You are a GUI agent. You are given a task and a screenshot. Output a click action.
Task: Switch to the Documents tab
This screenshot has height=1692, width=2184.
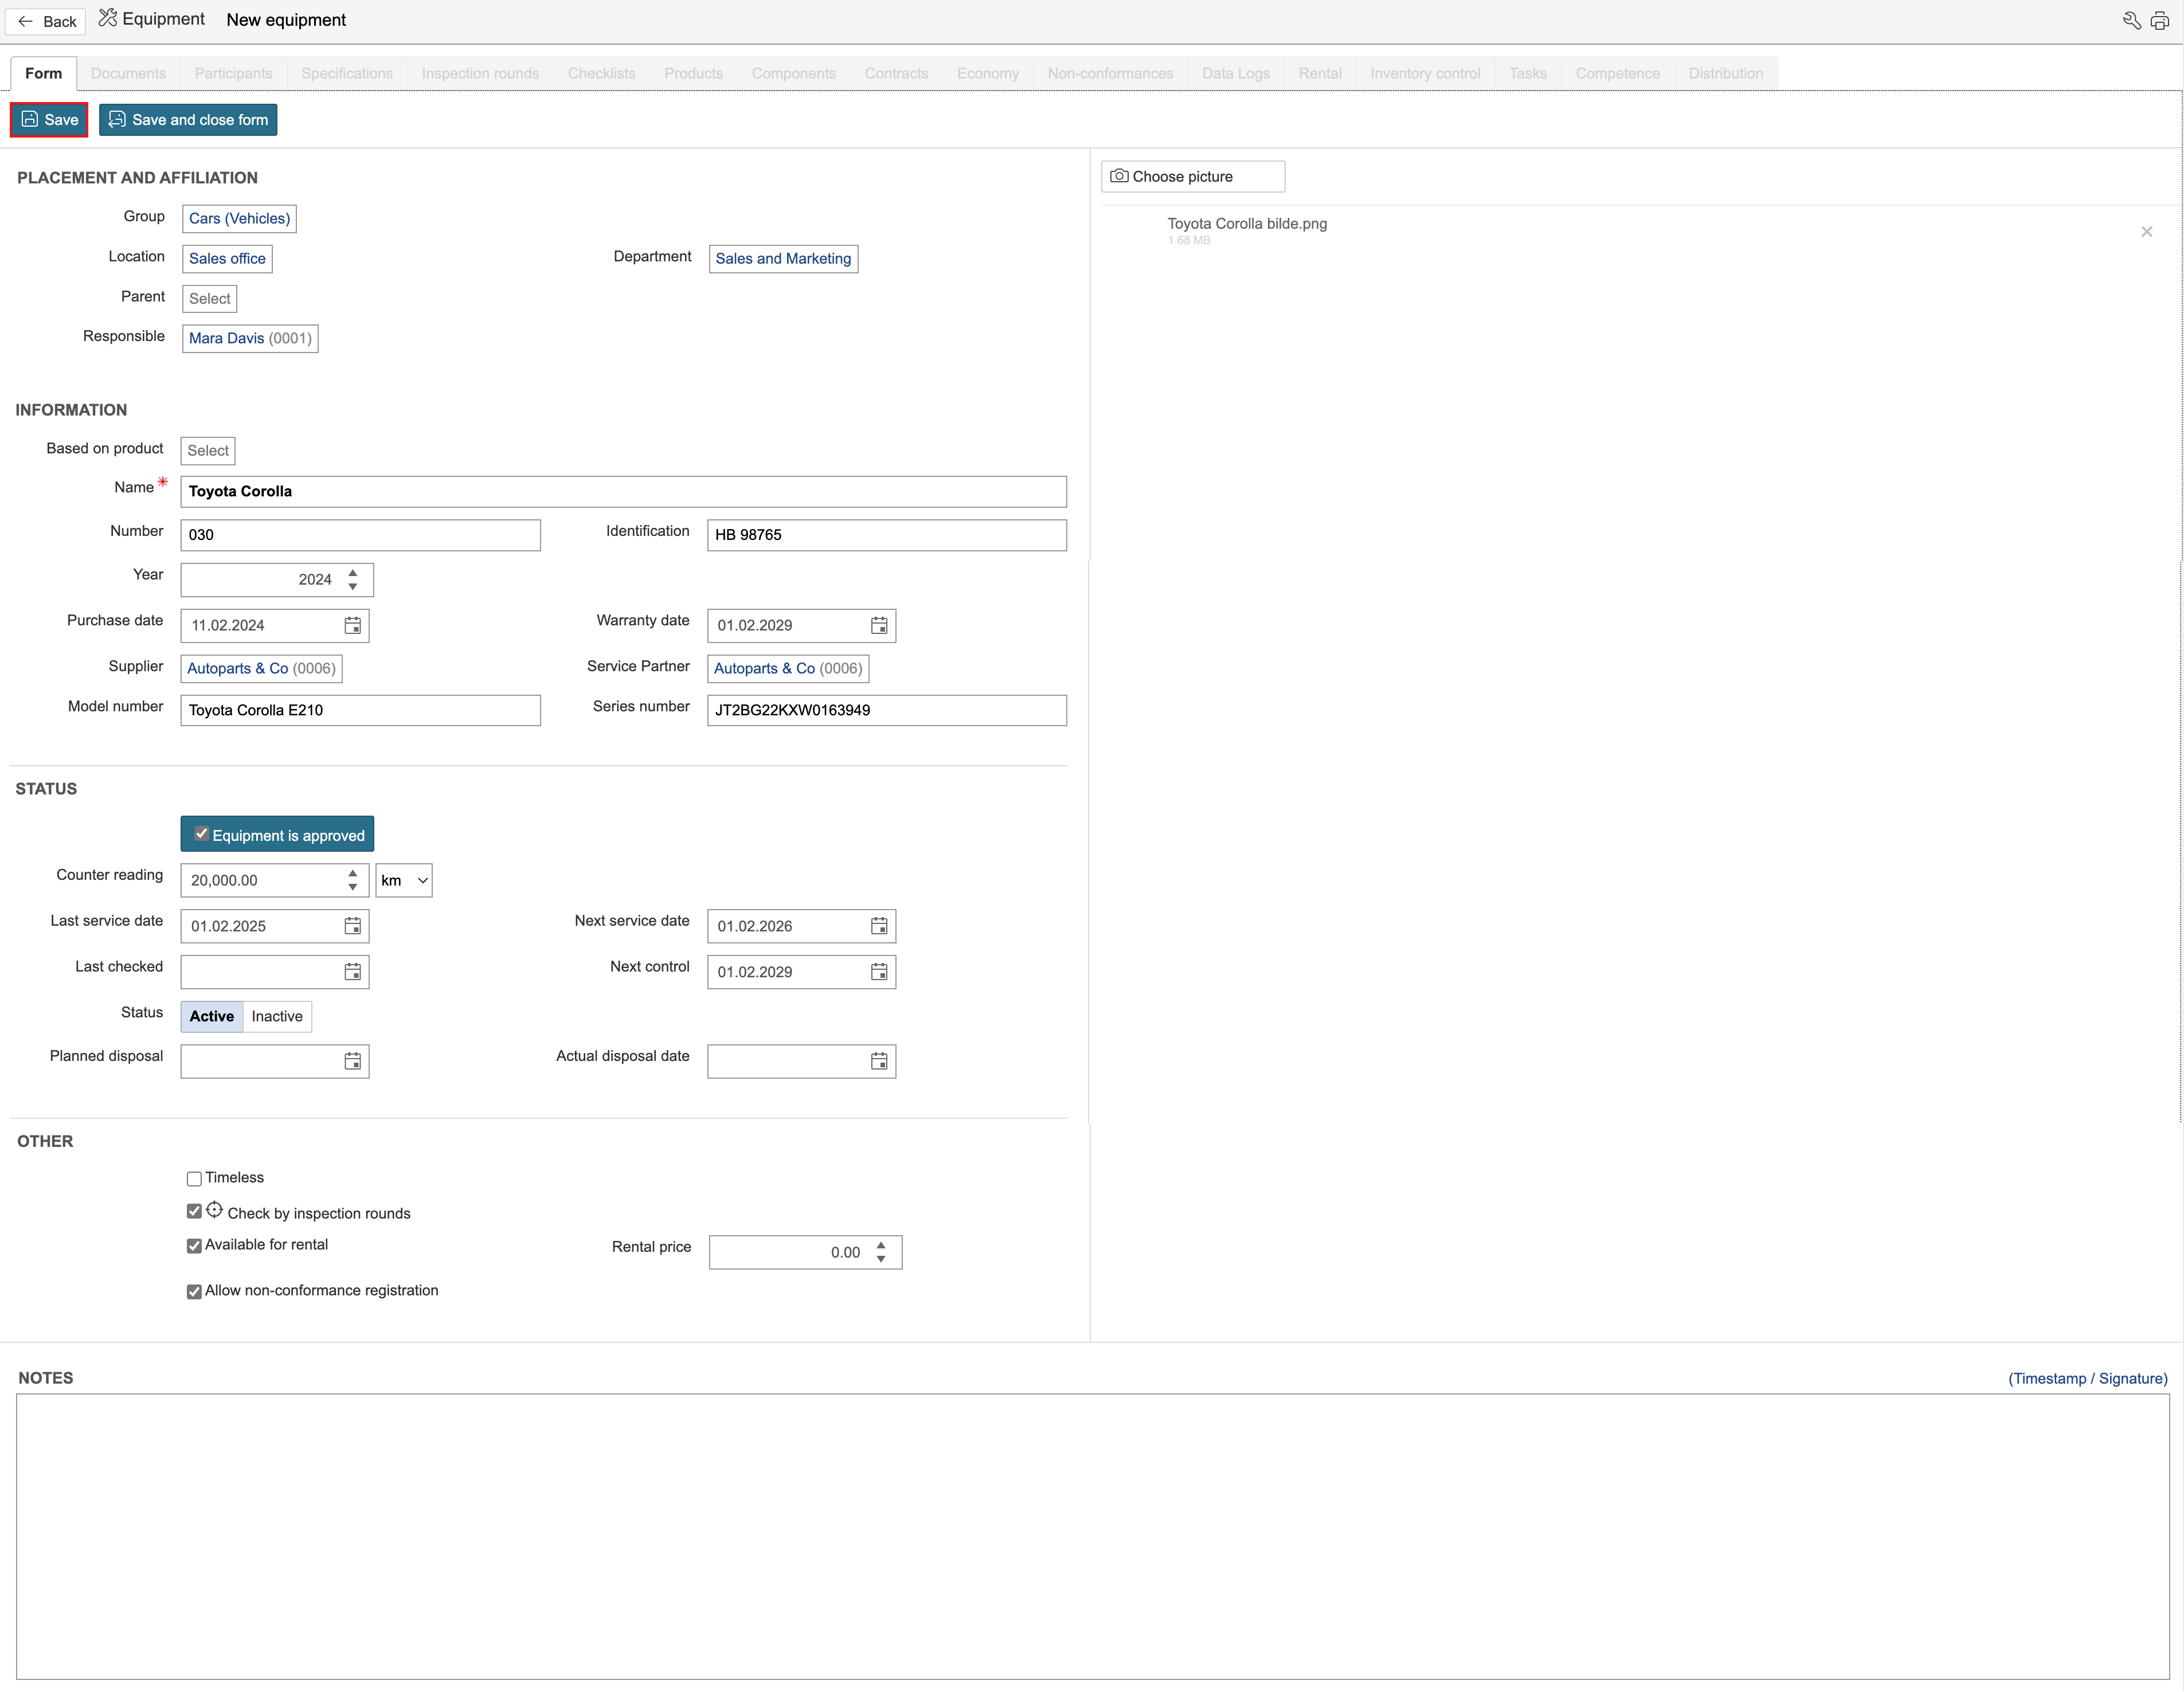tap(128, 73)
